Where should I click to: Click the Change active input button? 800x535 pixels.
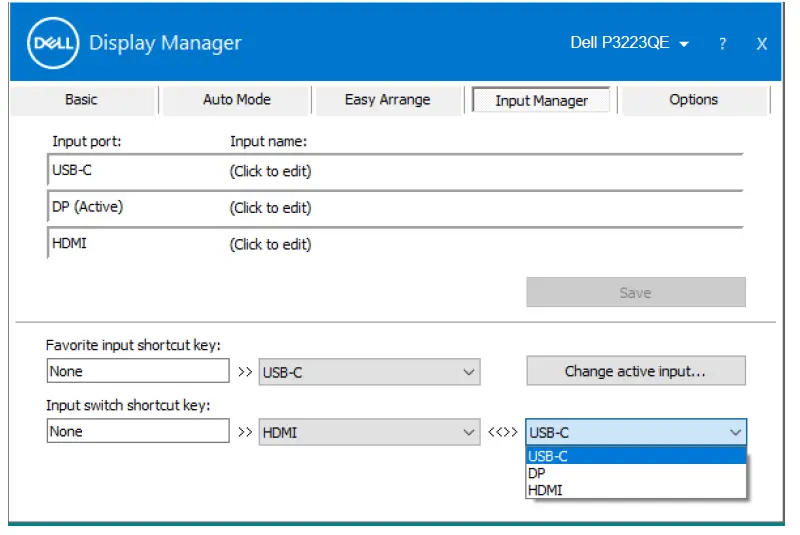pos(636,371)
